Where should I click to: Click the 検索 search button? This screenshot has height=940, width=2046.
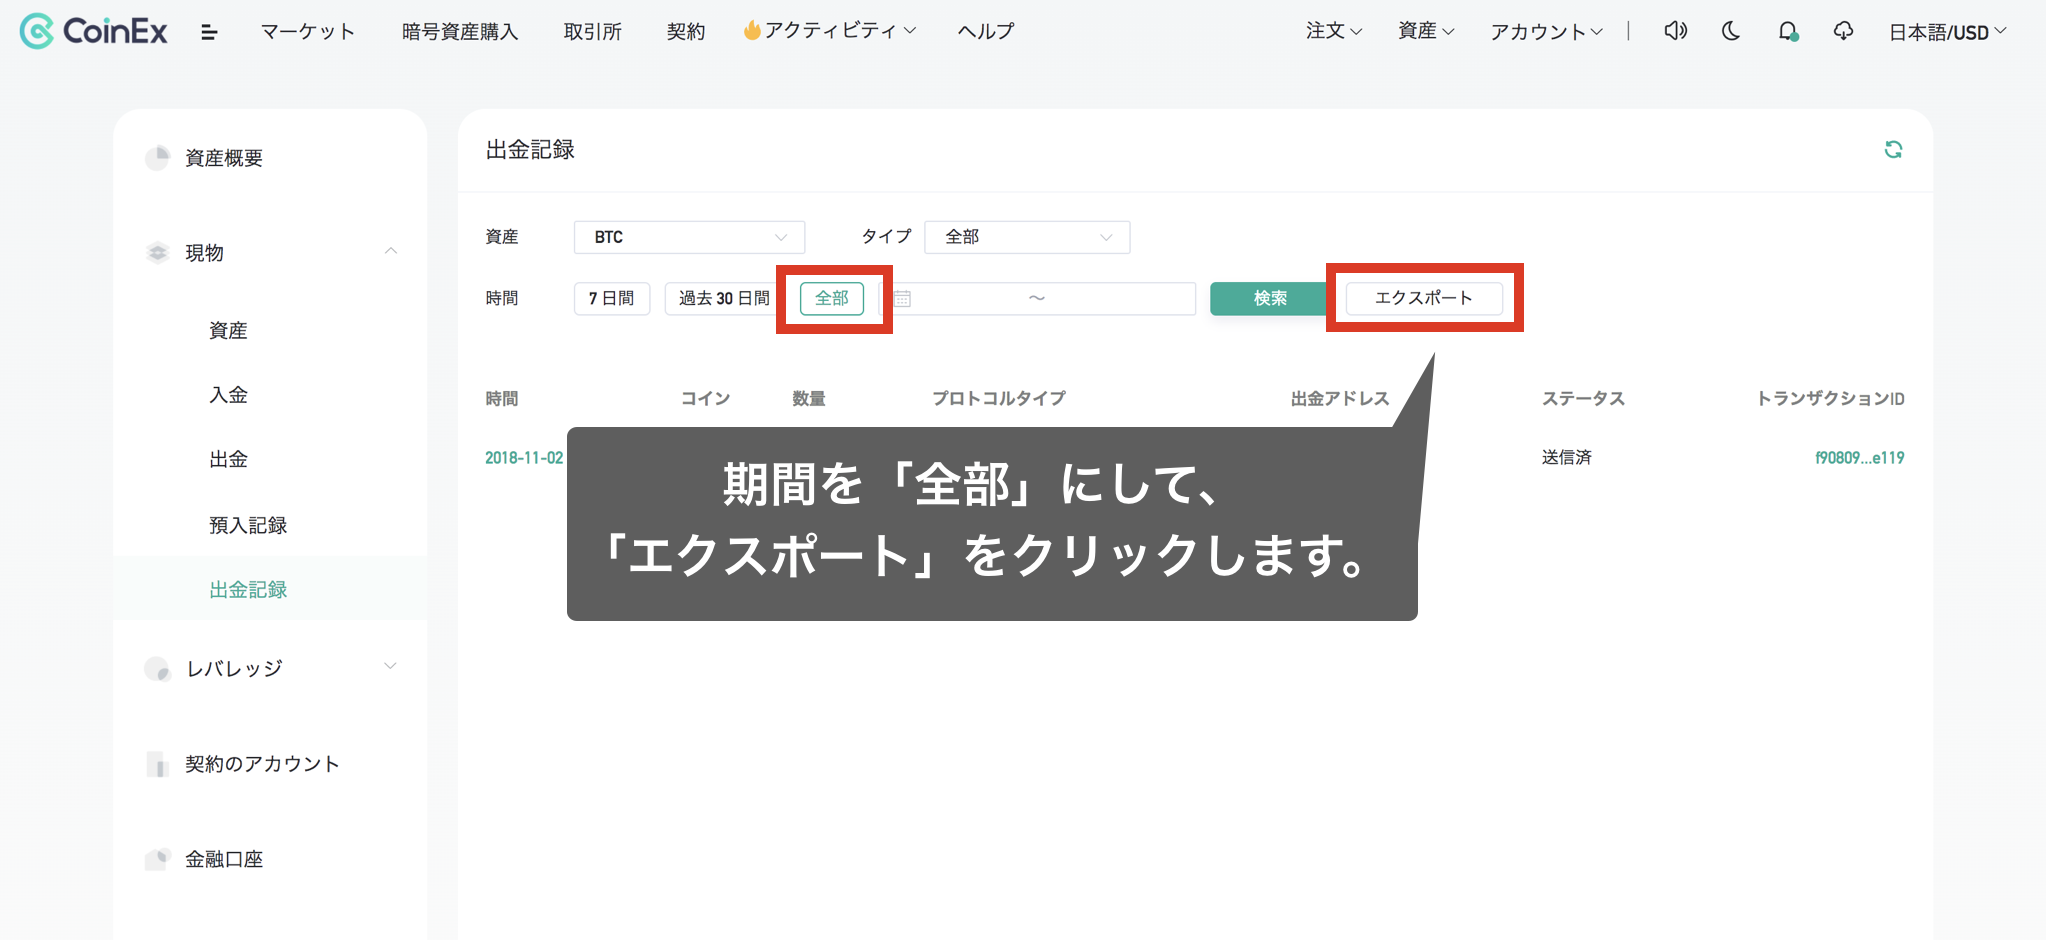[x=1270, y=298]
